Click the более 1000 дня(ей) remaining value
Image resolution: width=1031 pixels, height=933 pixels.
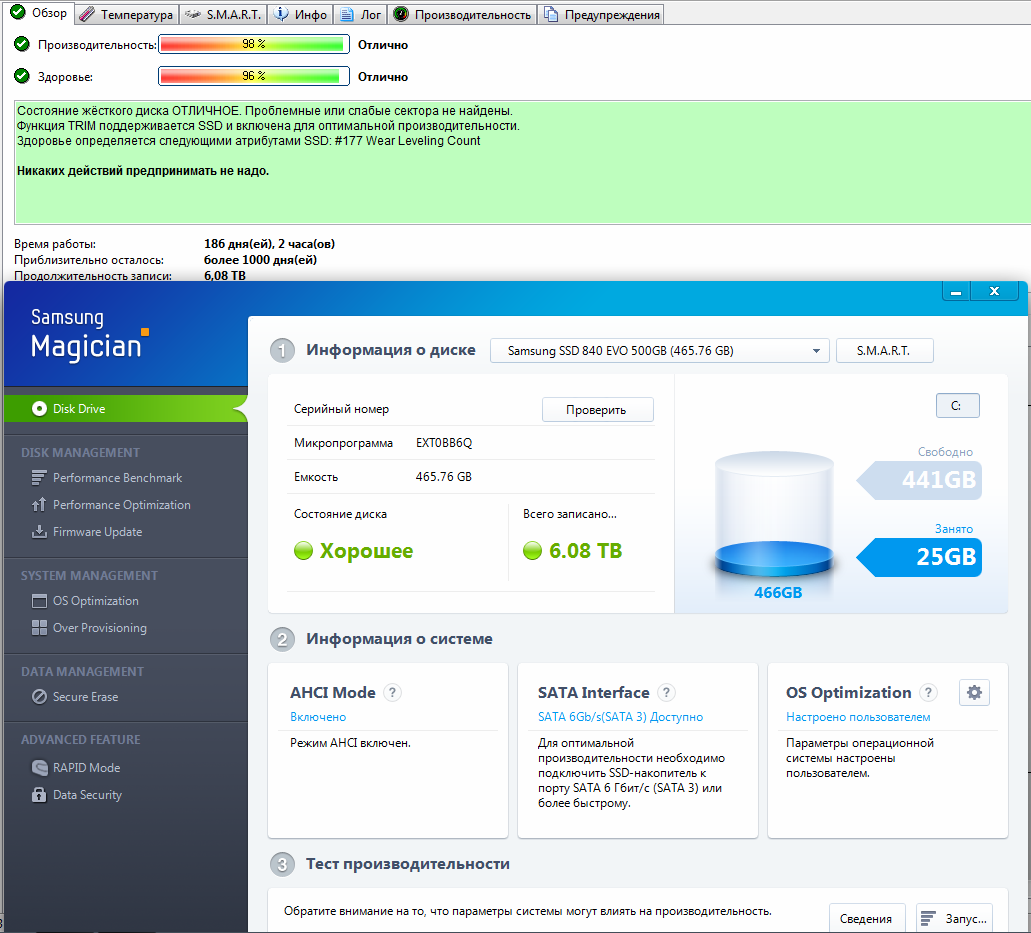pos(260,260)
